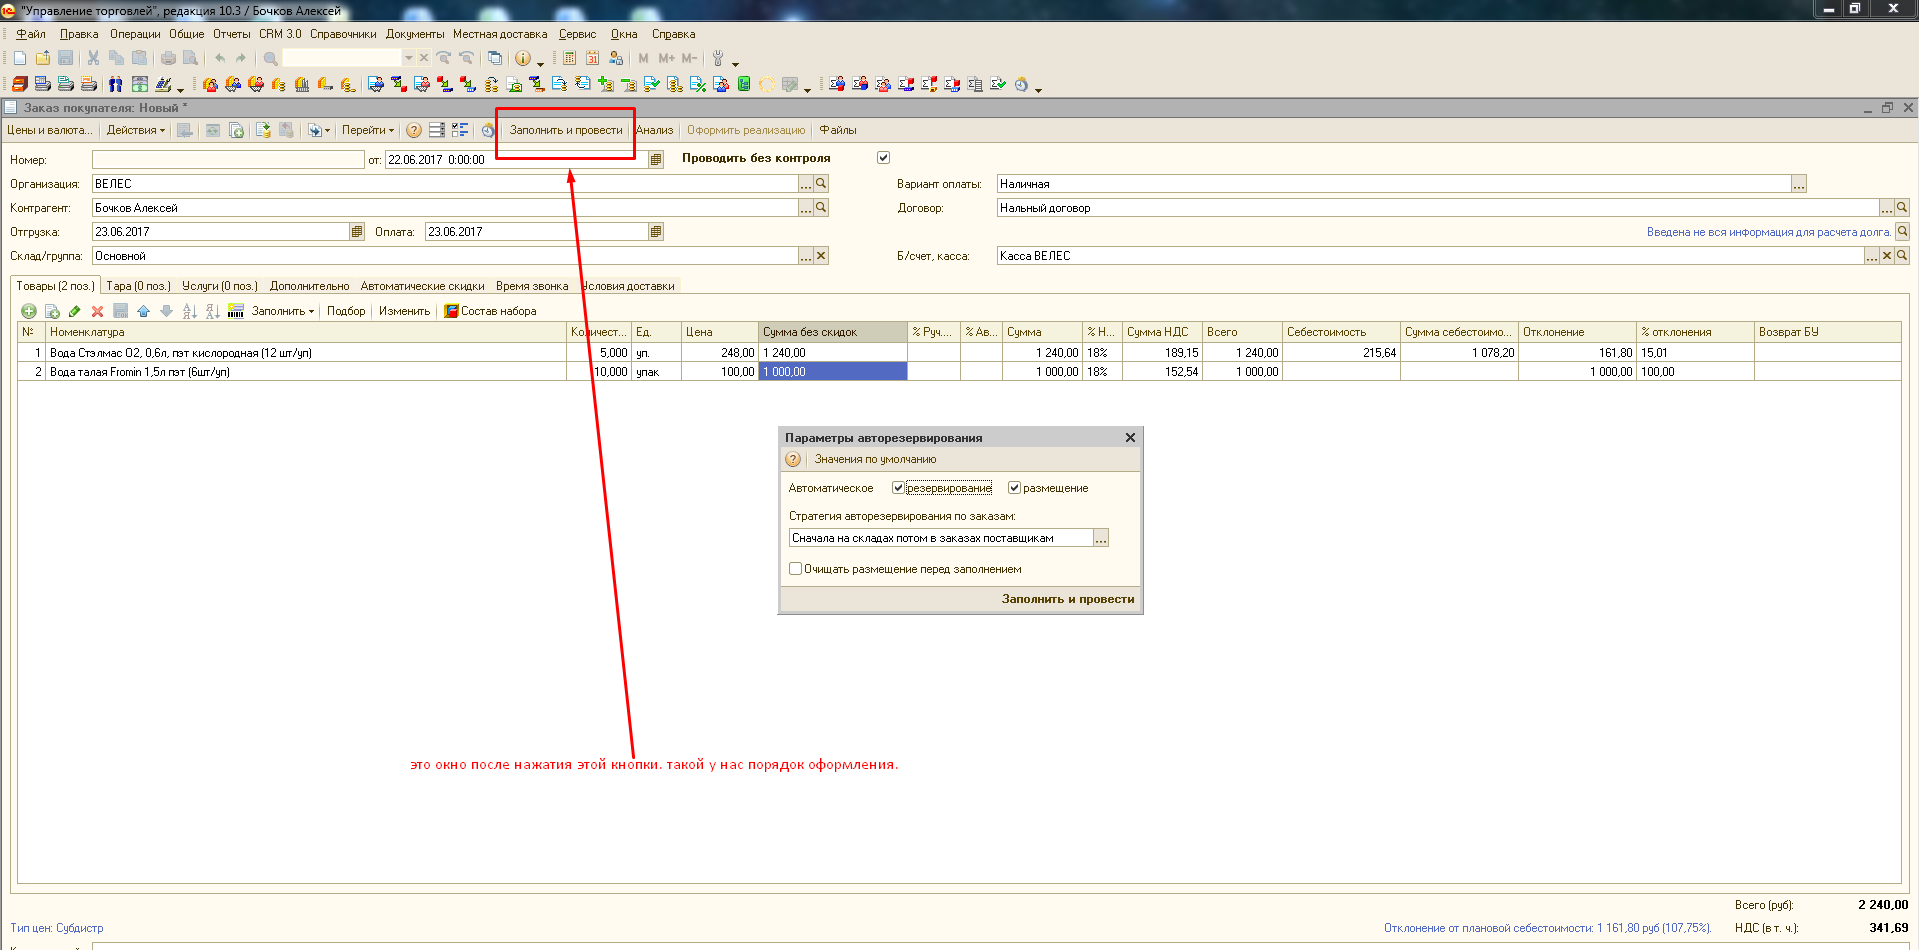Click magnifier next to Организация field
This screenshot has height=950, width=1919.
coord(821,184)
